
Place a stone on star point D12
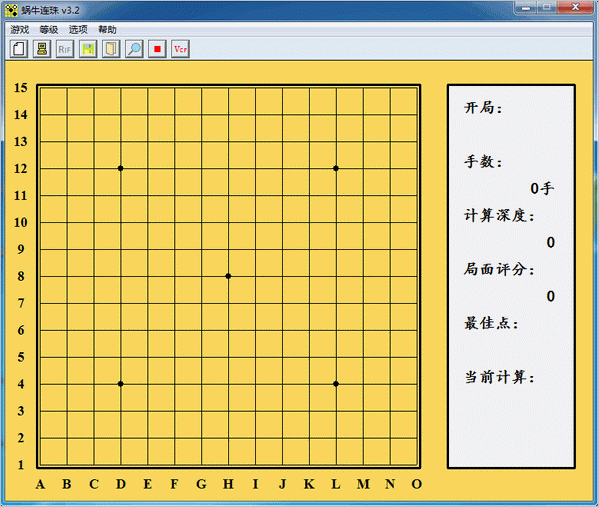pyautogui.click(x=120, y=168)
